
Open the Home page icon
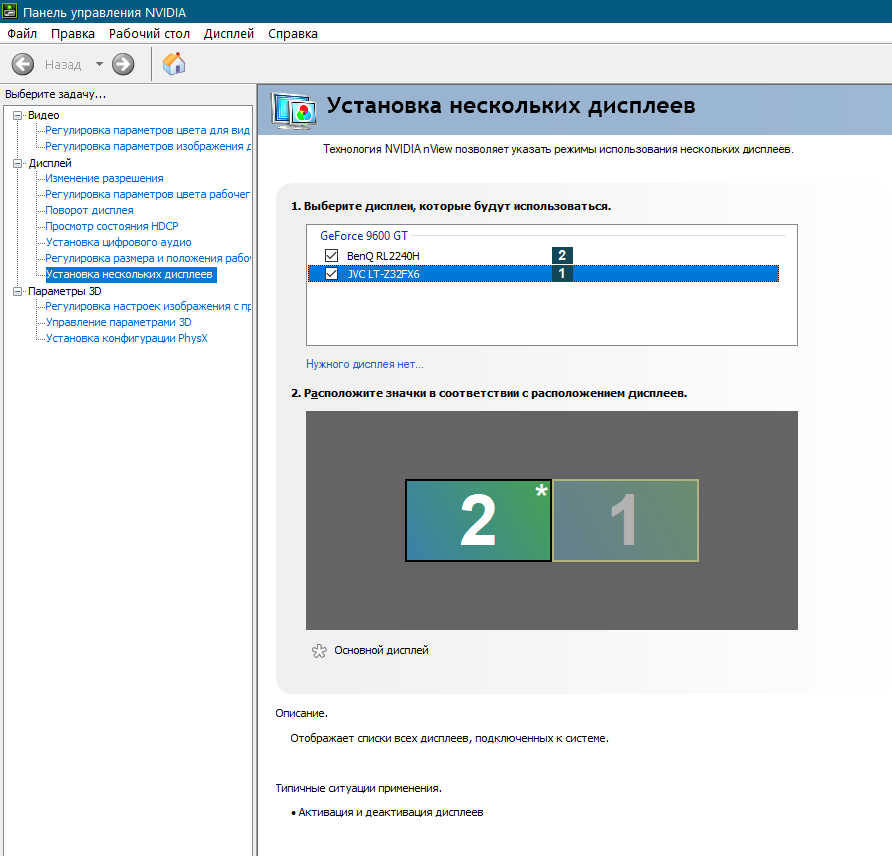174,64
